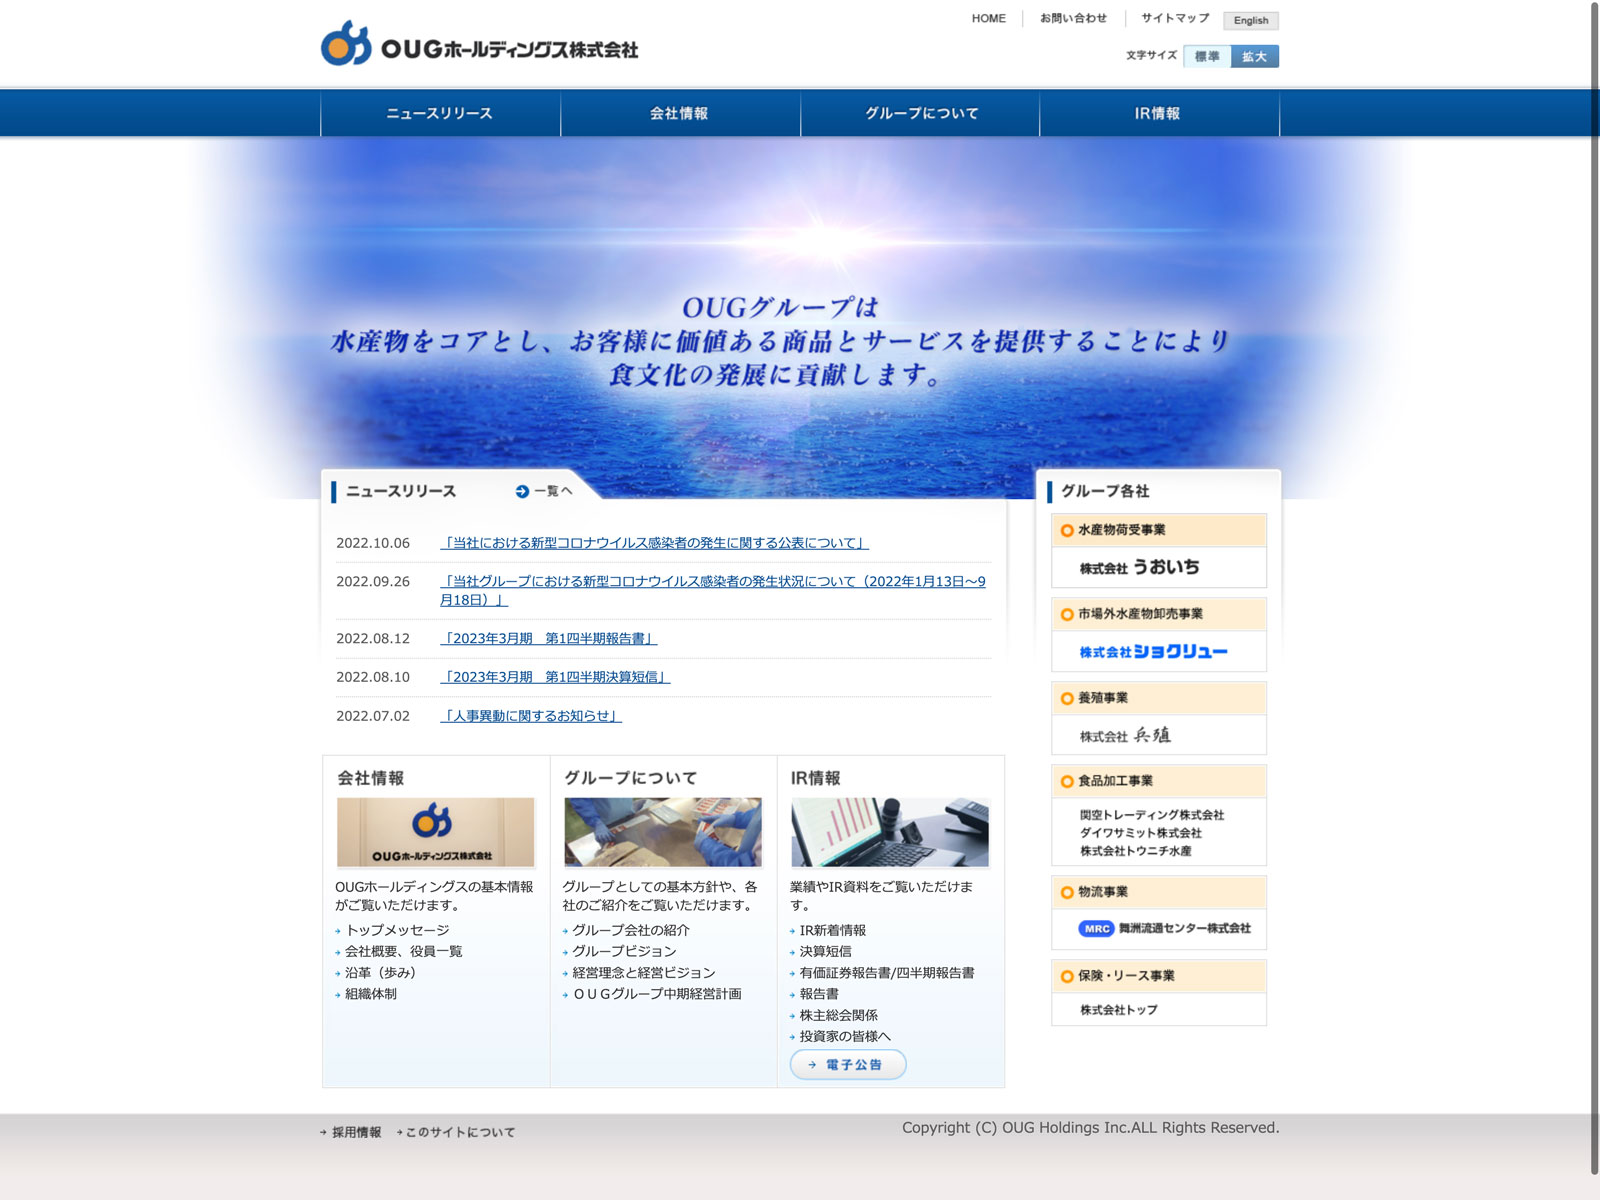This screenshot has width=1600, height=1200.
Task: Click the IR情報 laptop chart image
Action: [x=889, y=832]
